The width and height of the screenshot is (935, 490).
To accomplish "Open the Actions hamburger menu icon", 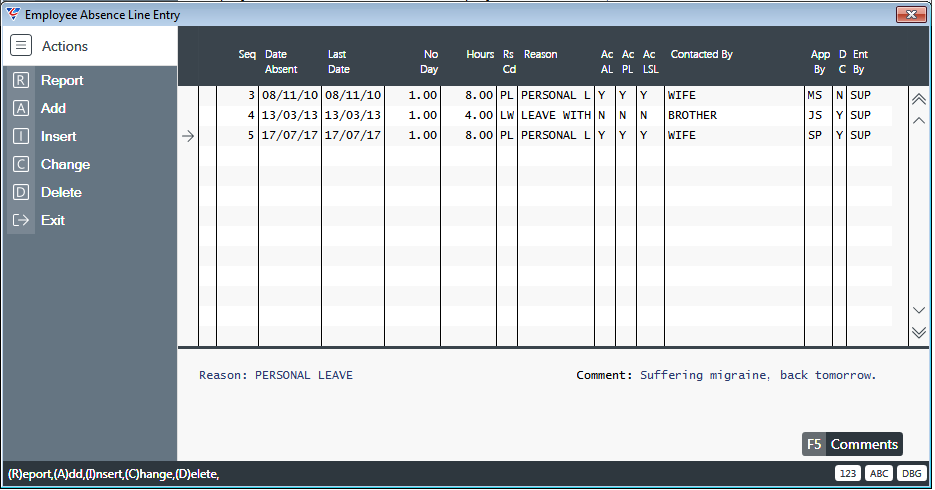I will coord(21,45).
